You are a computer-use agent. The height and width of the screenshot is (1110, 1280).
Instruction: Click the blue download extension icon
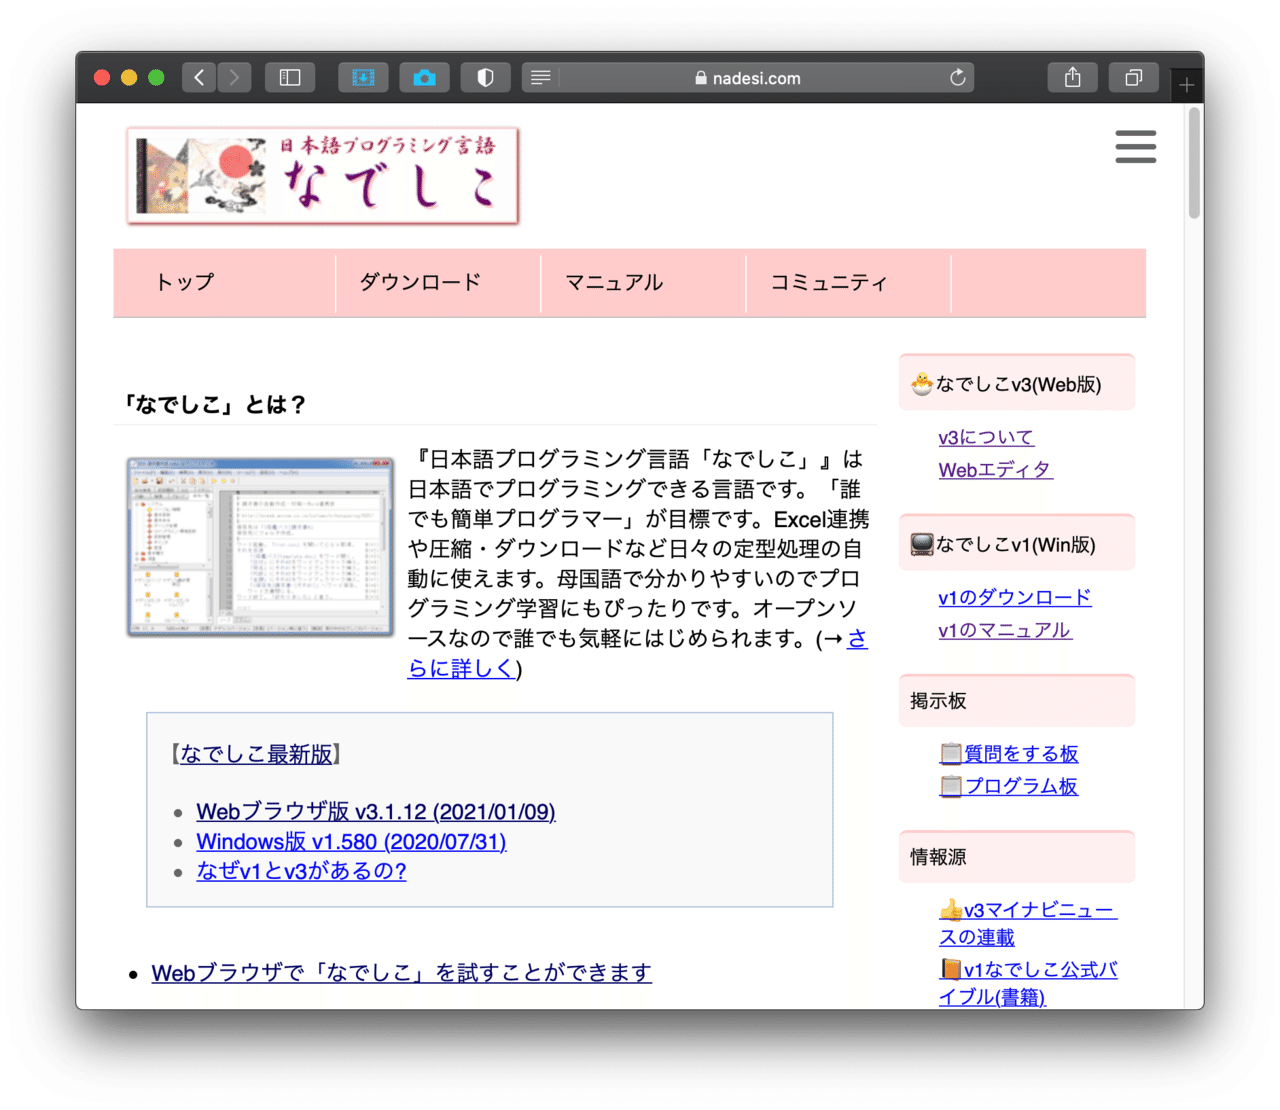[x=363, y=78]
